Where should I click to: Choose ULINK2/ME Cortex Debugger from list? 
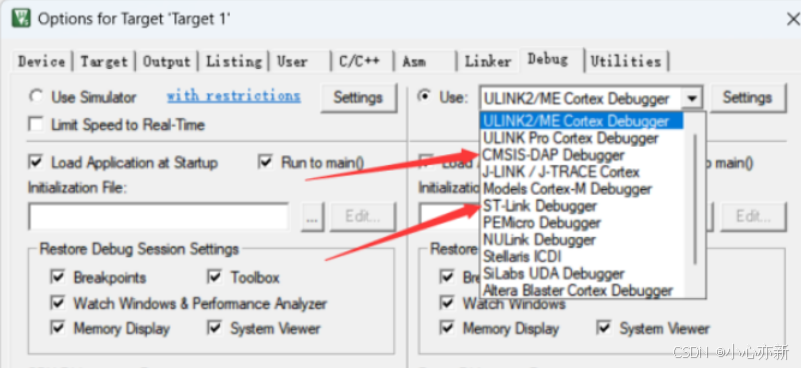point(582,121)
